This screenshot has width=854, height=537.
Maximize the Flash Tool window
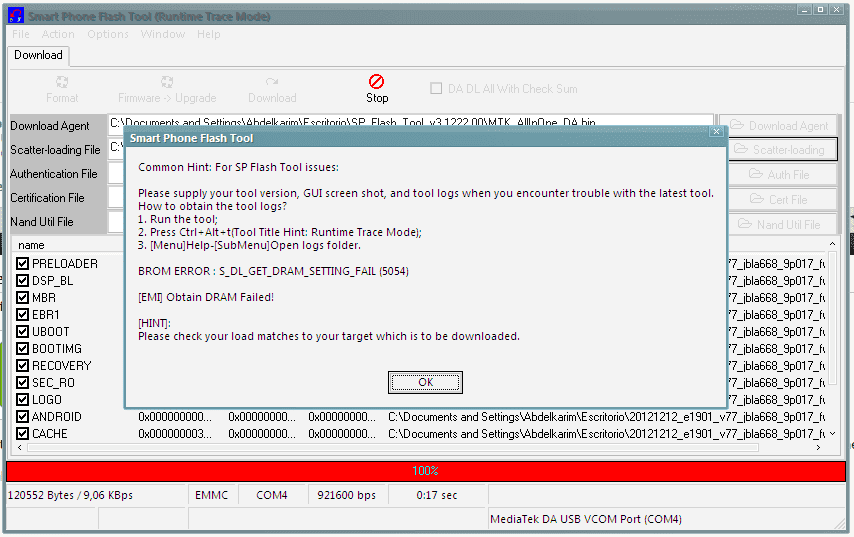click(x=821, y=10)
